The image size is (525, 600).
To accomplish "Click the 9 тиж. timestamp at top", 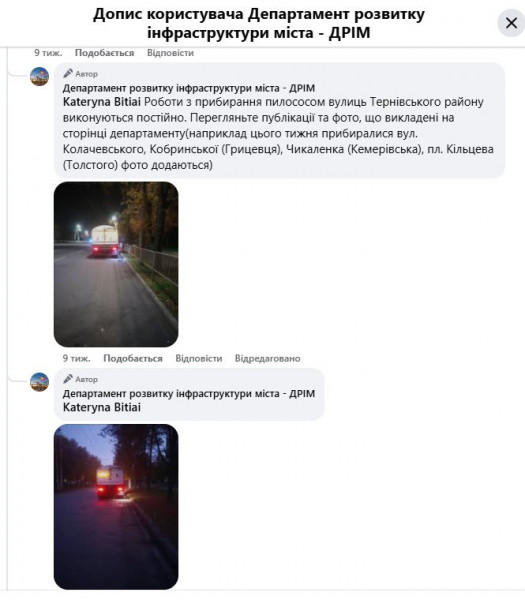I will pyautogui.click(x=48, y=53).
